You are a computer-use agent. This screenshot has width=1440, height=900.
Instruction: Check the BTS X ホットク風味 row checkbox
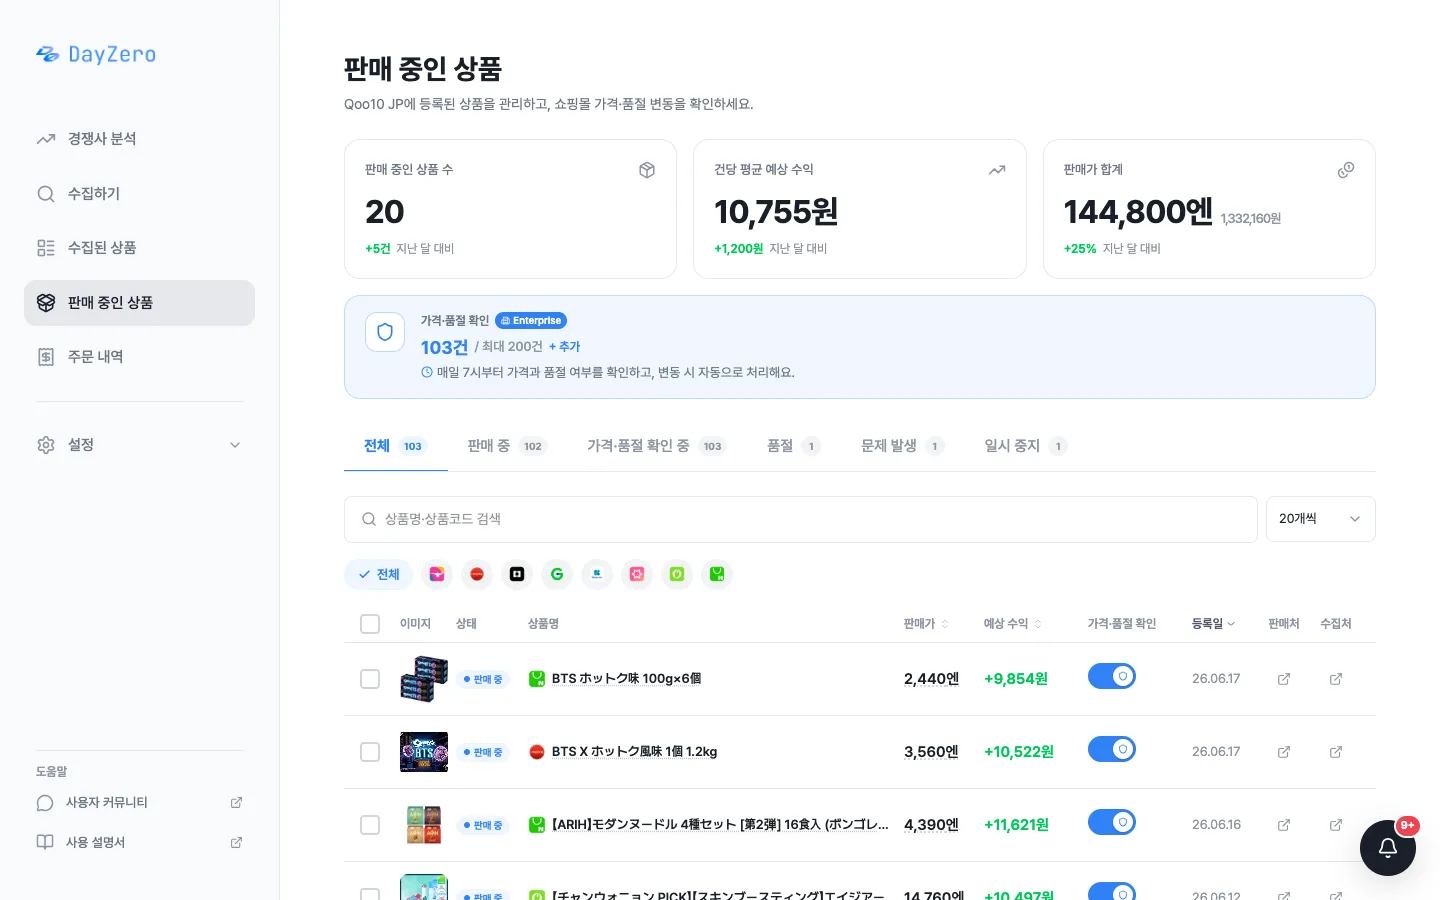click(x=370, y=752)
